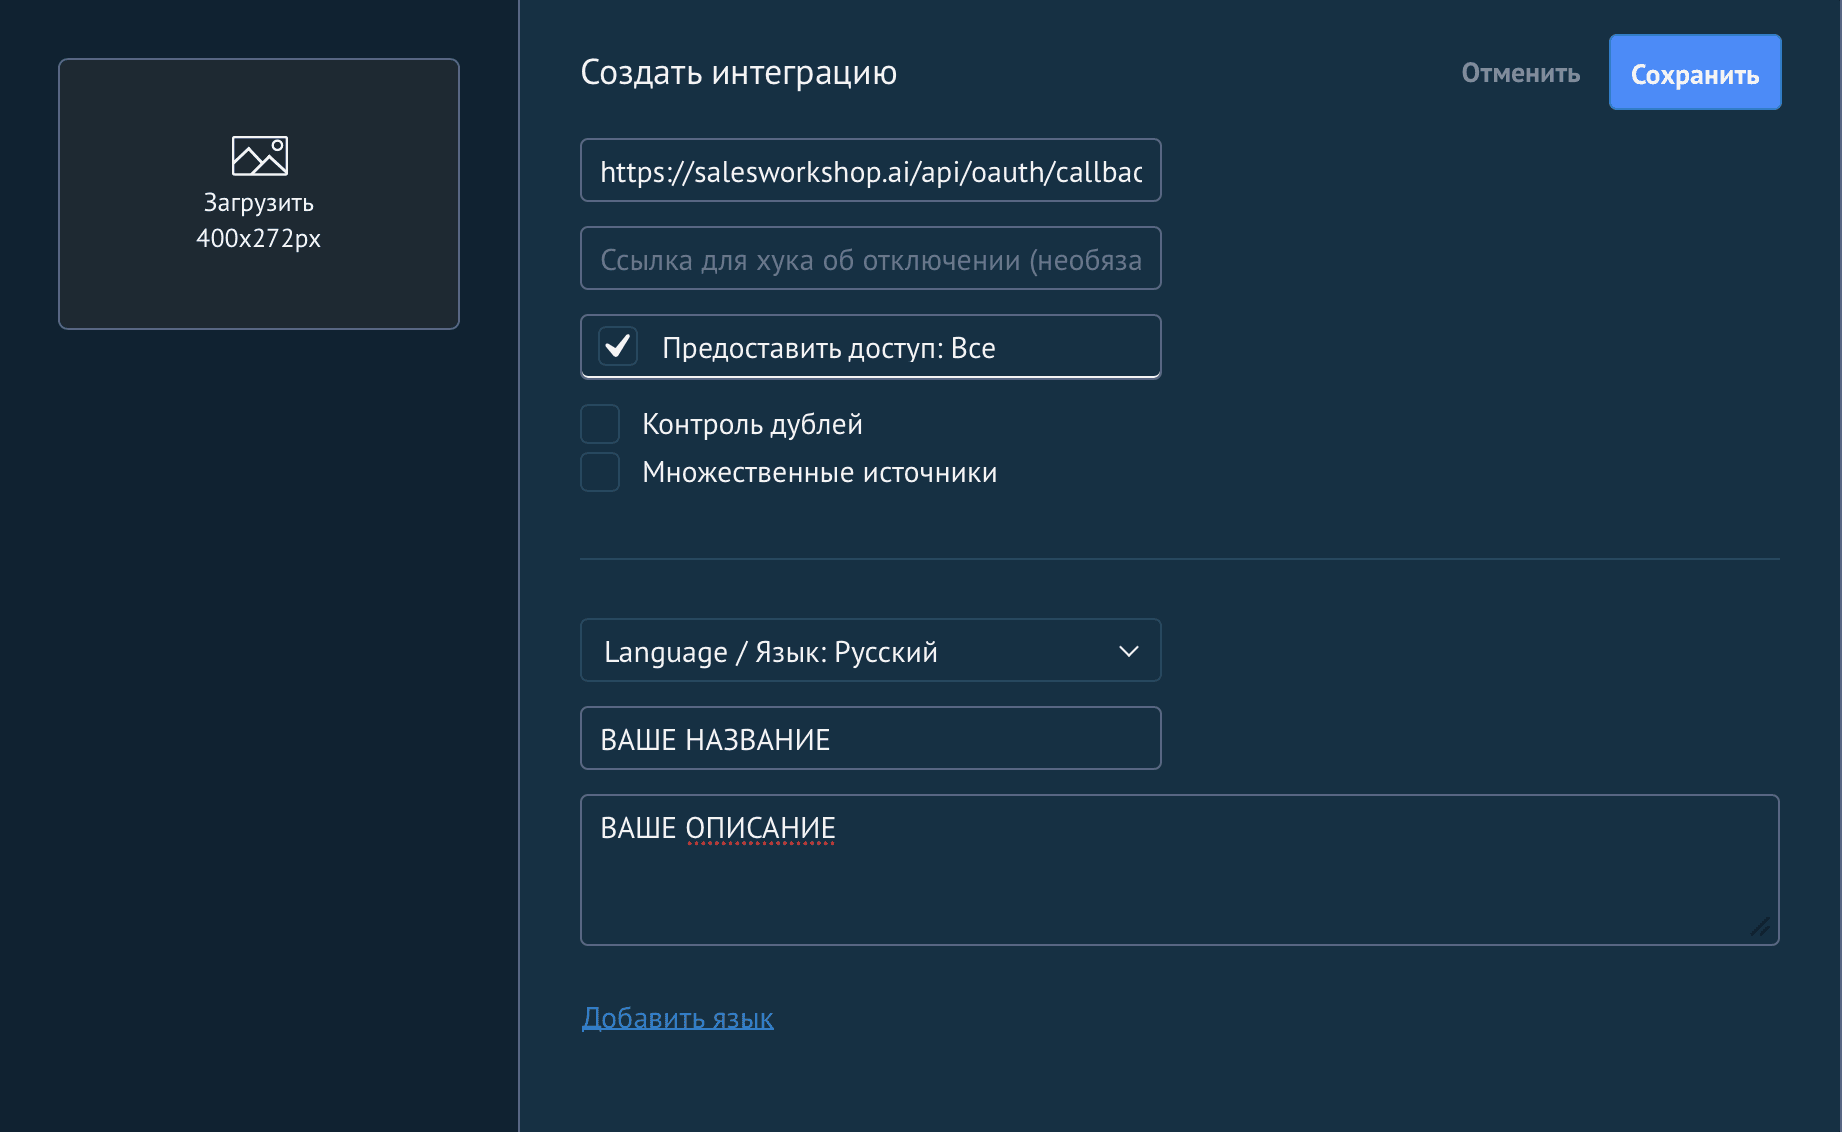Click the image upload picture icon
This screenshot has width=1842, height=1132.
click(259, 156)
